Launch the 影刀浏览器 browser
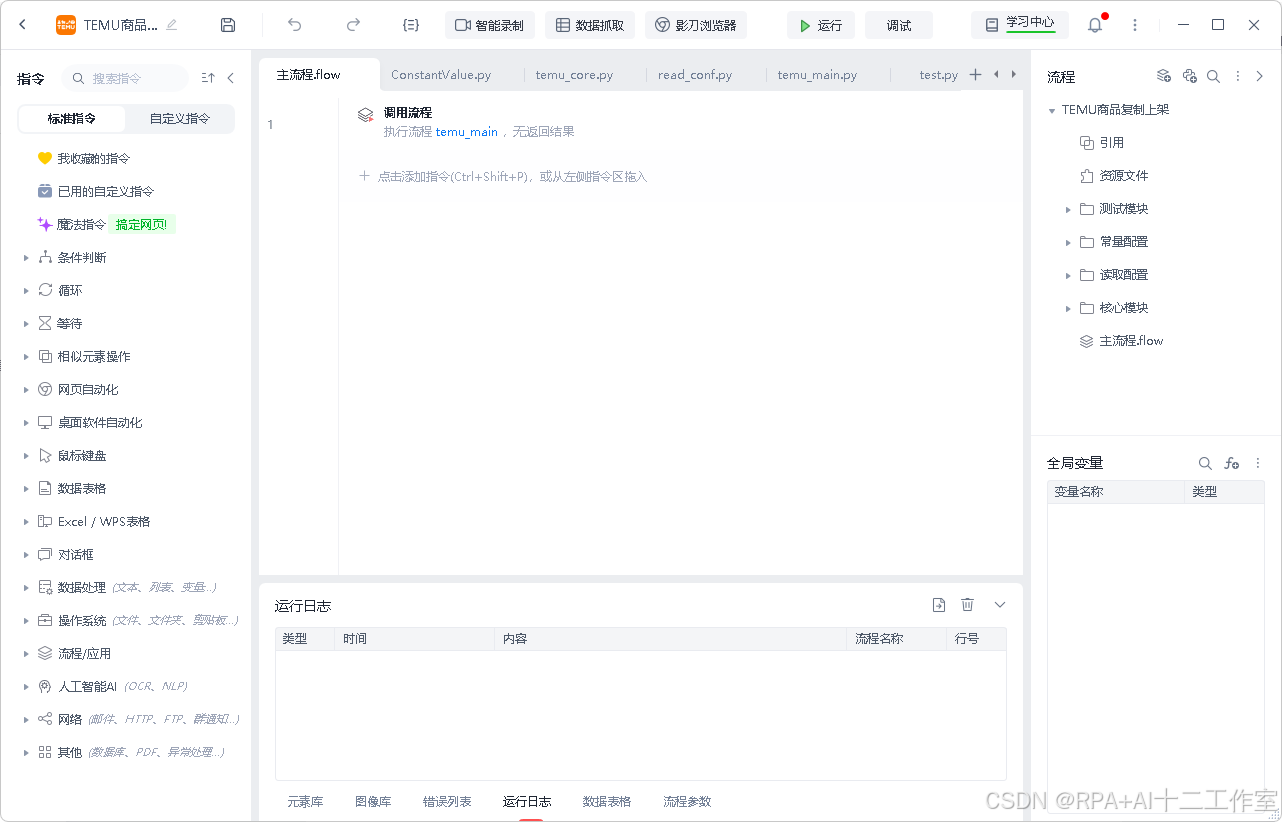The width and height of the screenshot is (1282, 822). pos(696,25)
